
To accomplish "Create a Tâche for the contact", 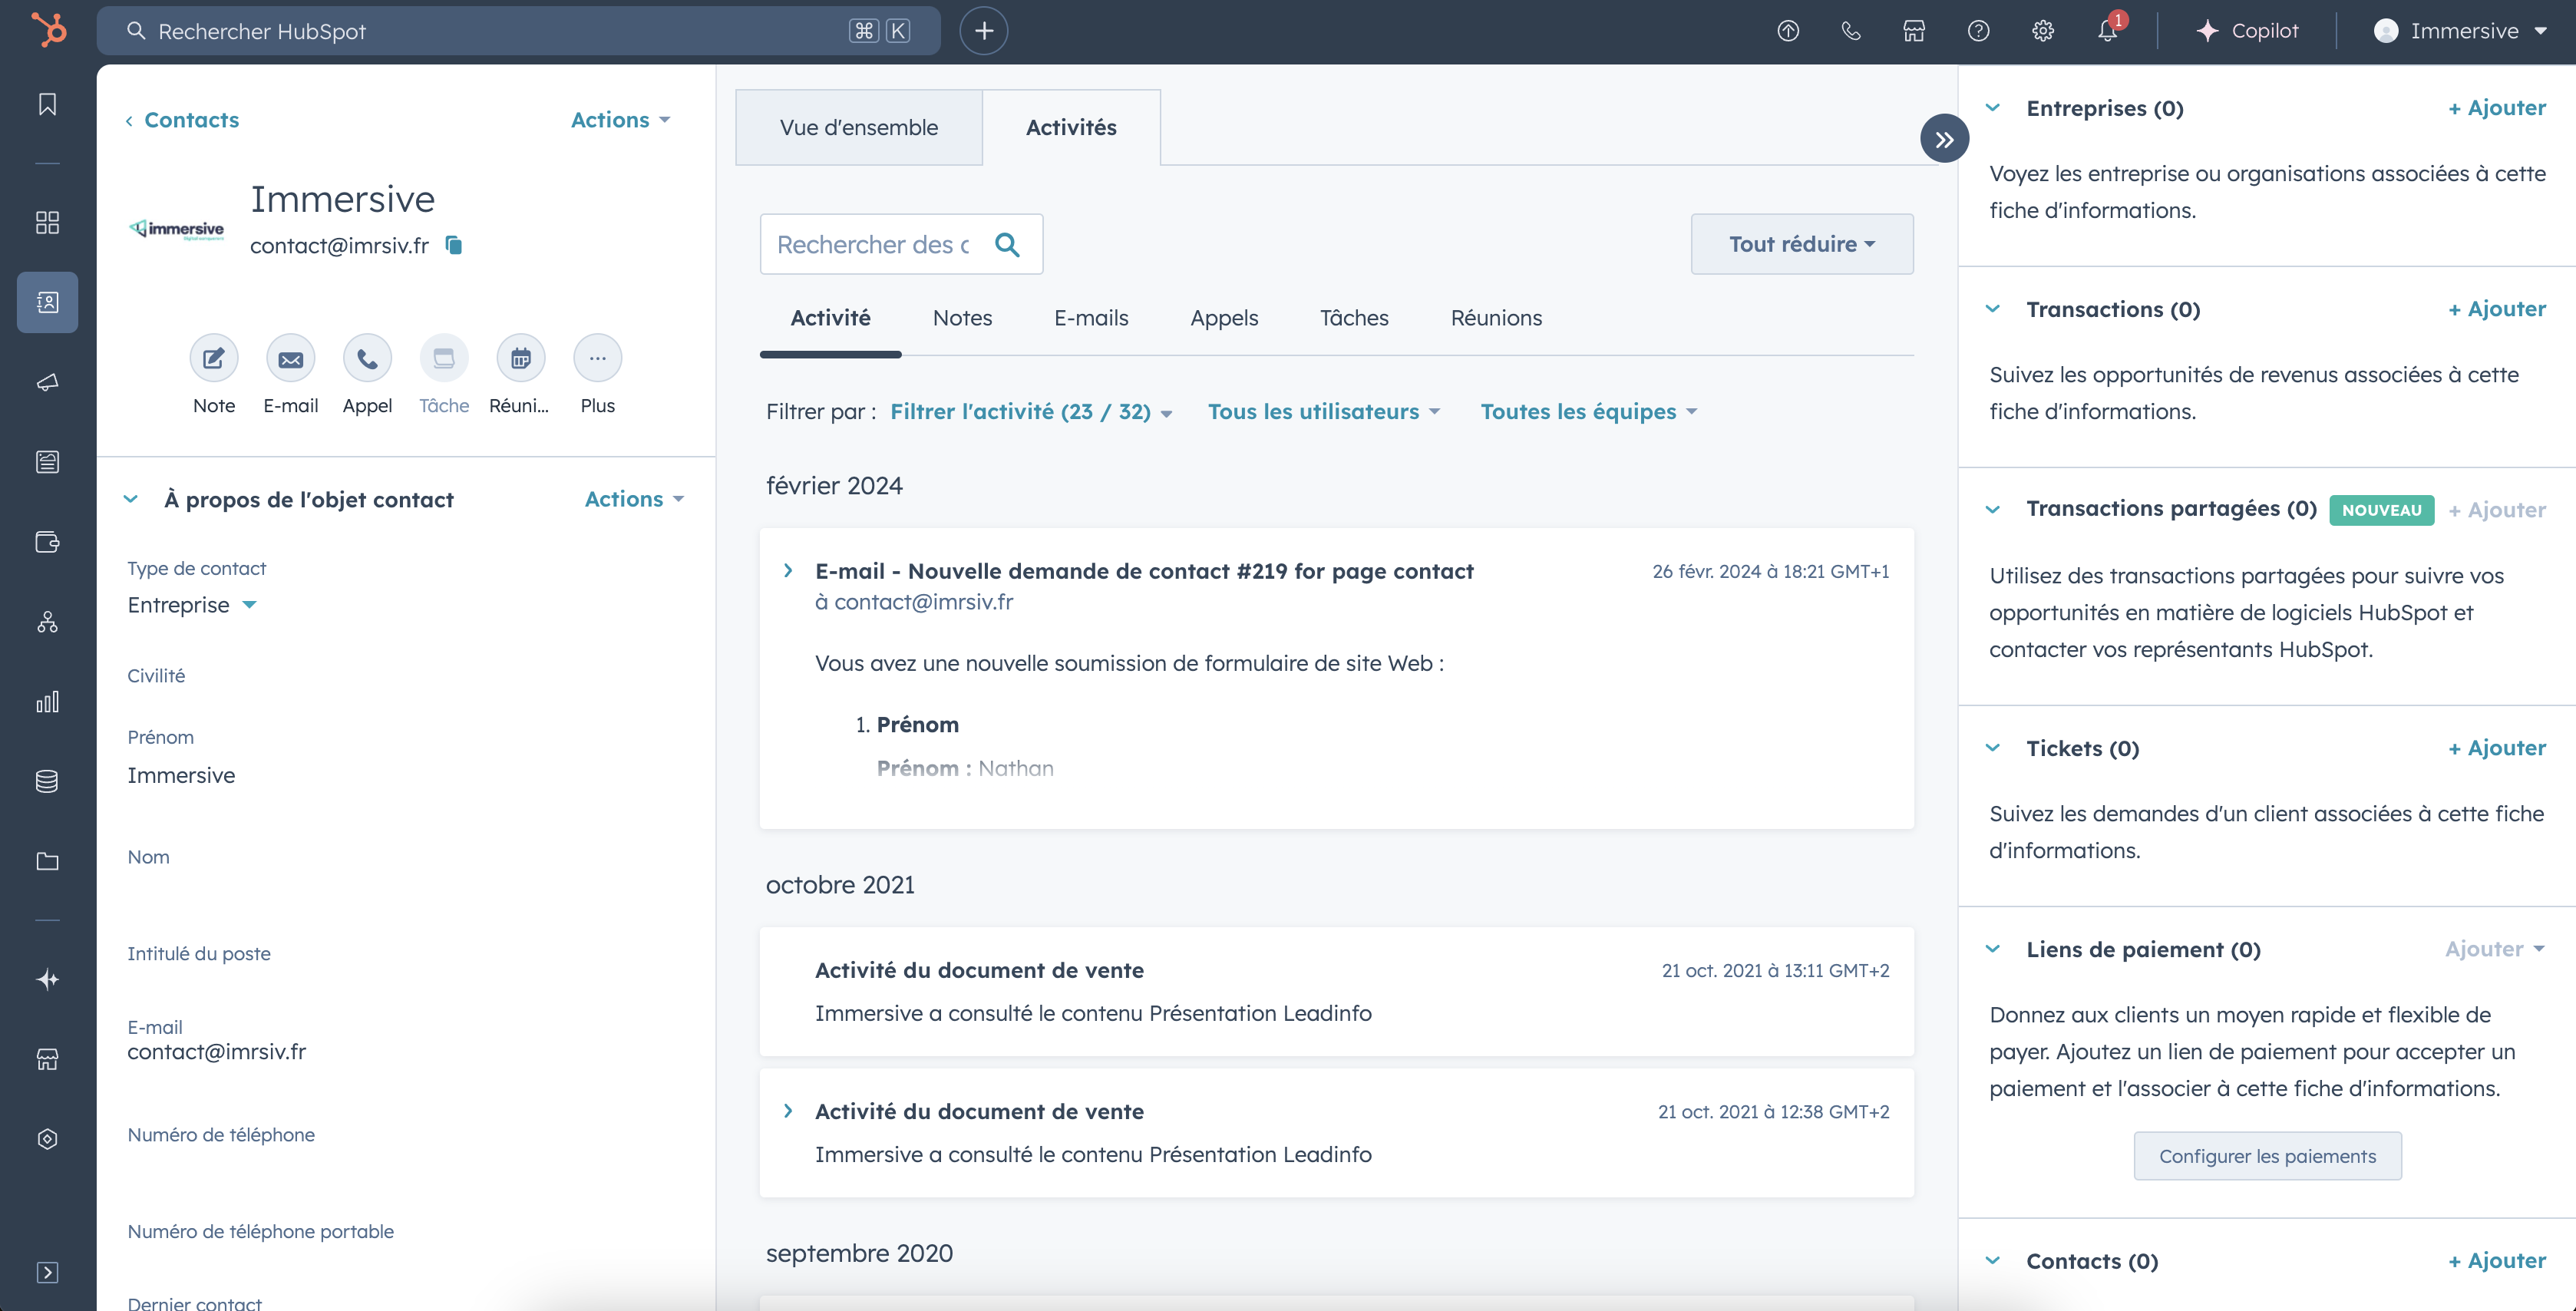I will (x=444, y=358).
